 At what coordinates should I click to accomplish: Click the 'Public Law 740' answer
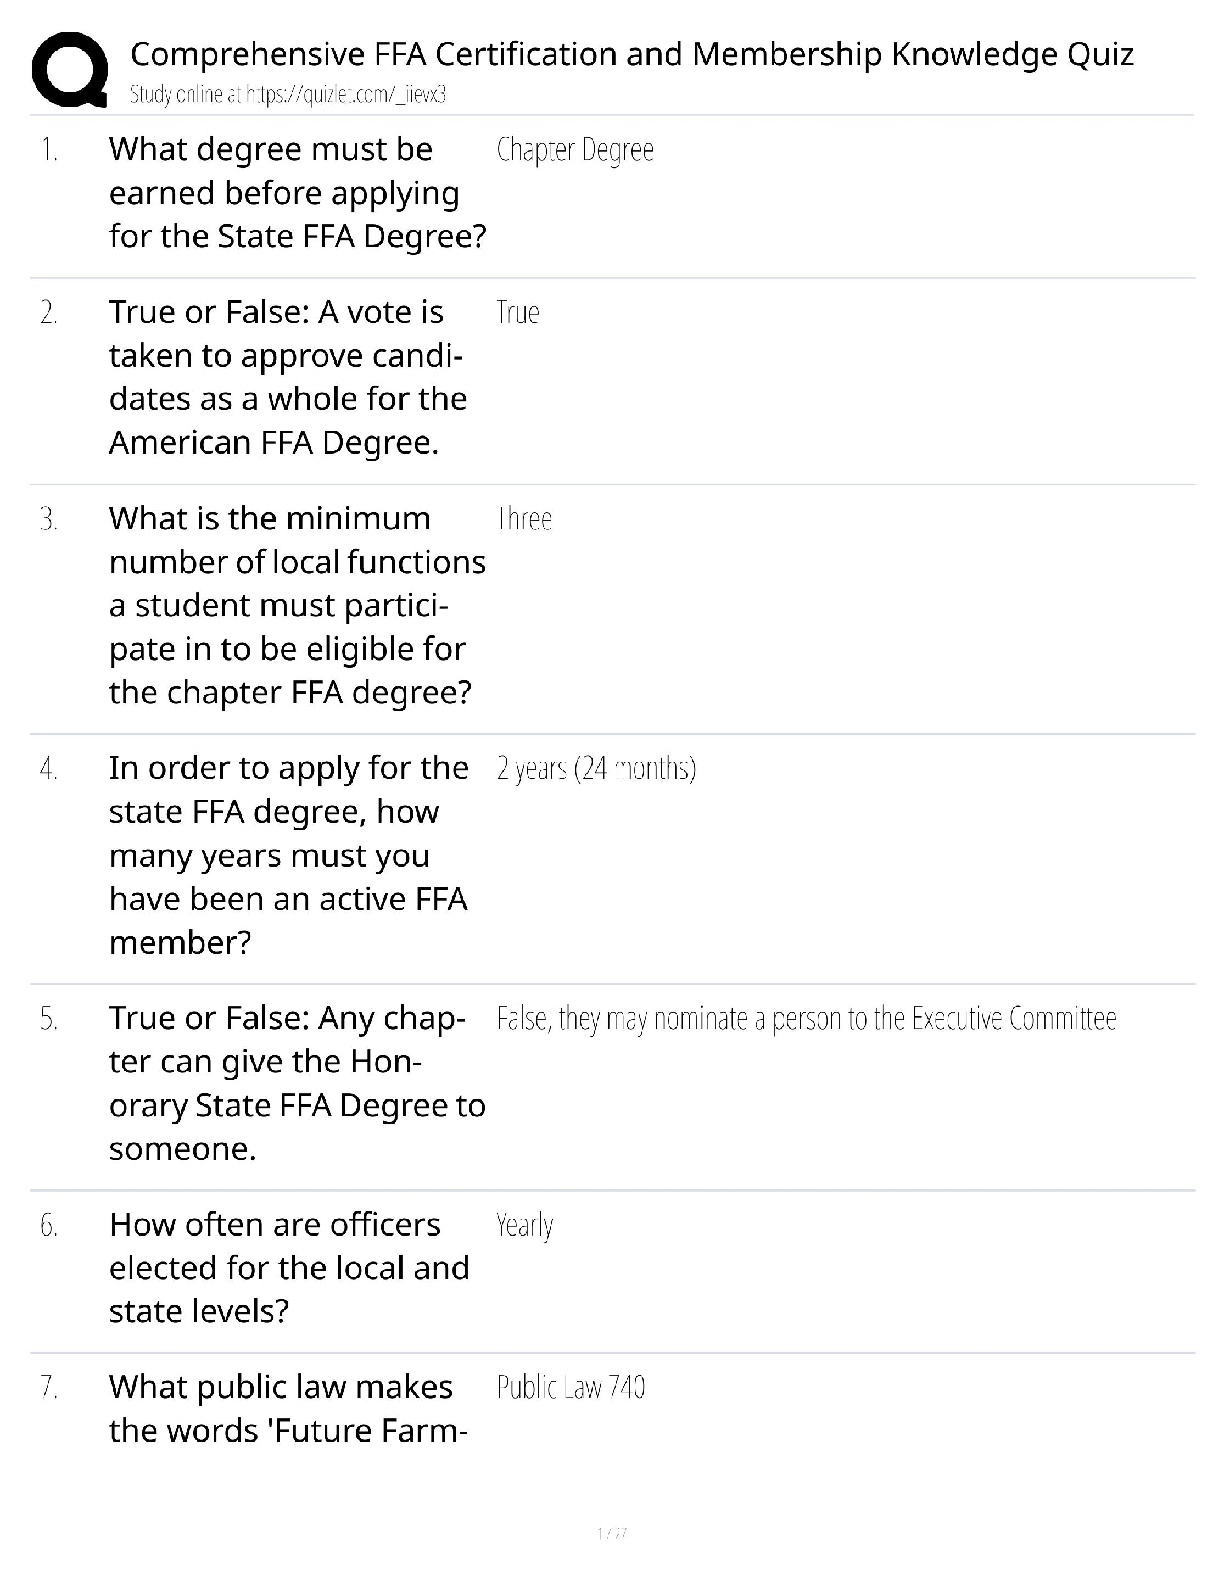pos(571,1388)
